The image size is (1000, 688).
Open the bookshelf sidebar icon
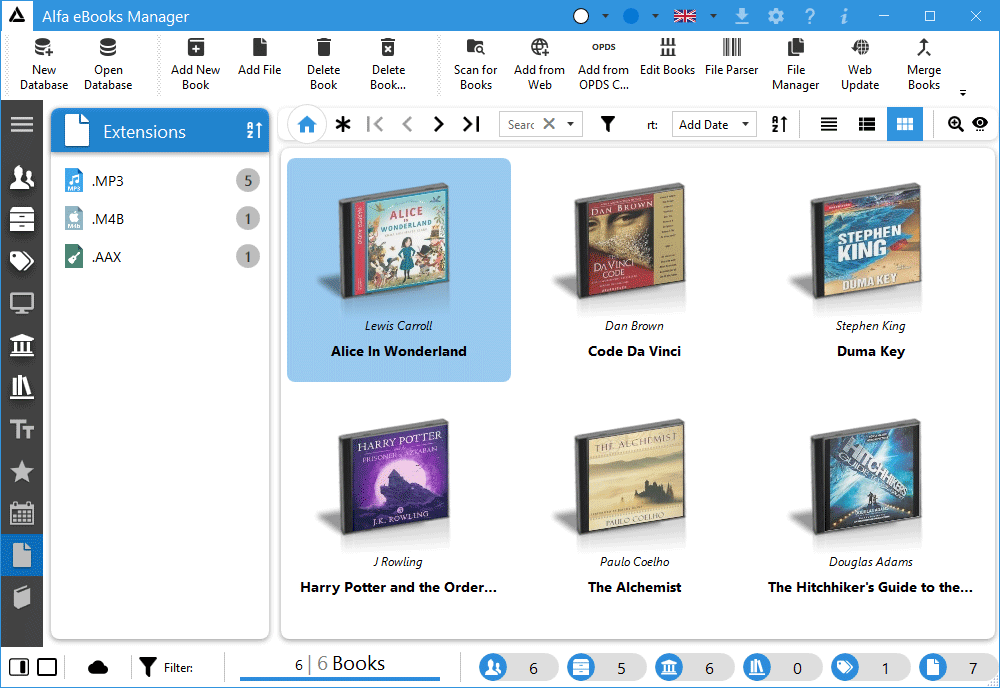[x=22, y=387]
